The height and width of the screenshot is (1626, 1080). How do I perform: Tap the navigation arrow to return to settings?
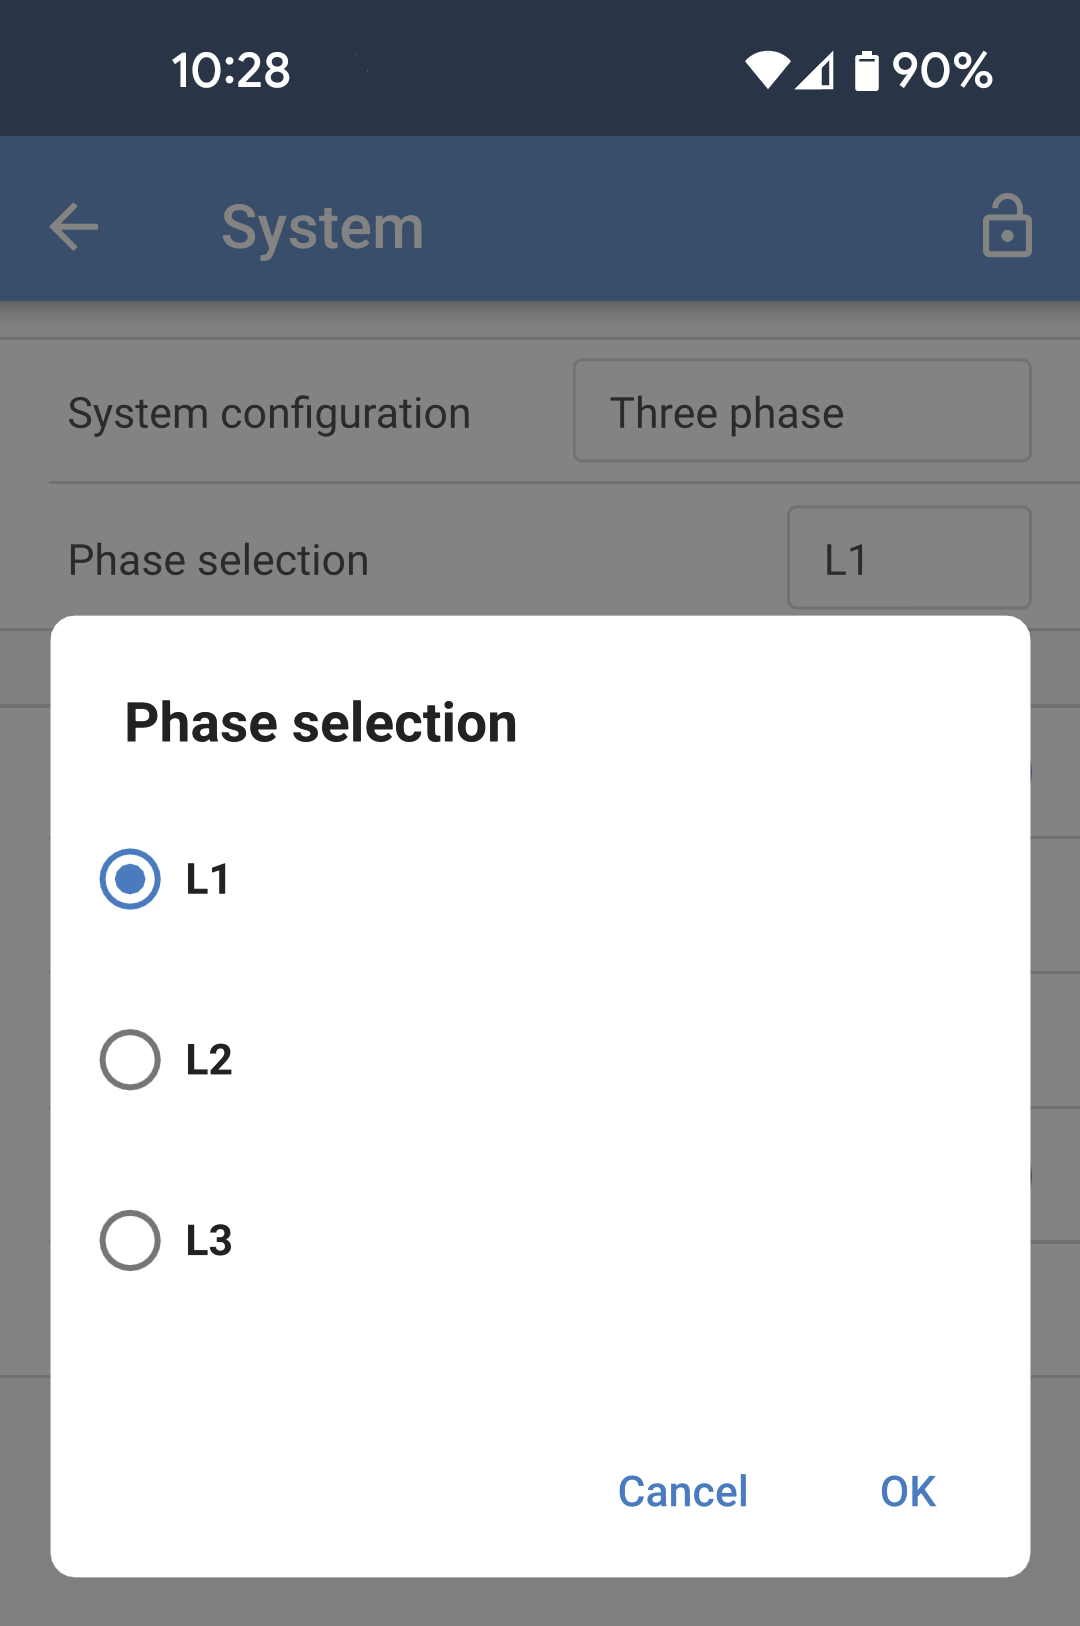(73, 226)
